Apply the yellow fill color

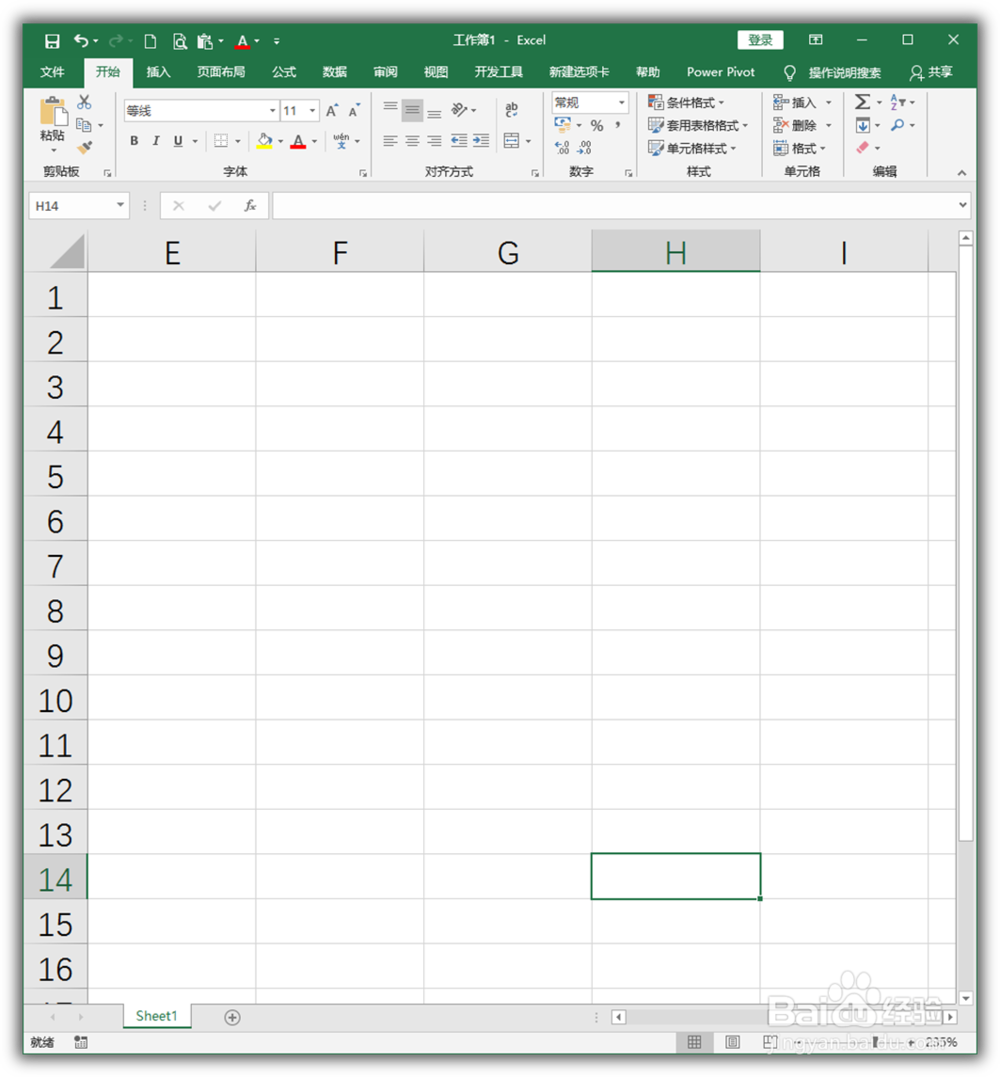(x=264, y=141)
